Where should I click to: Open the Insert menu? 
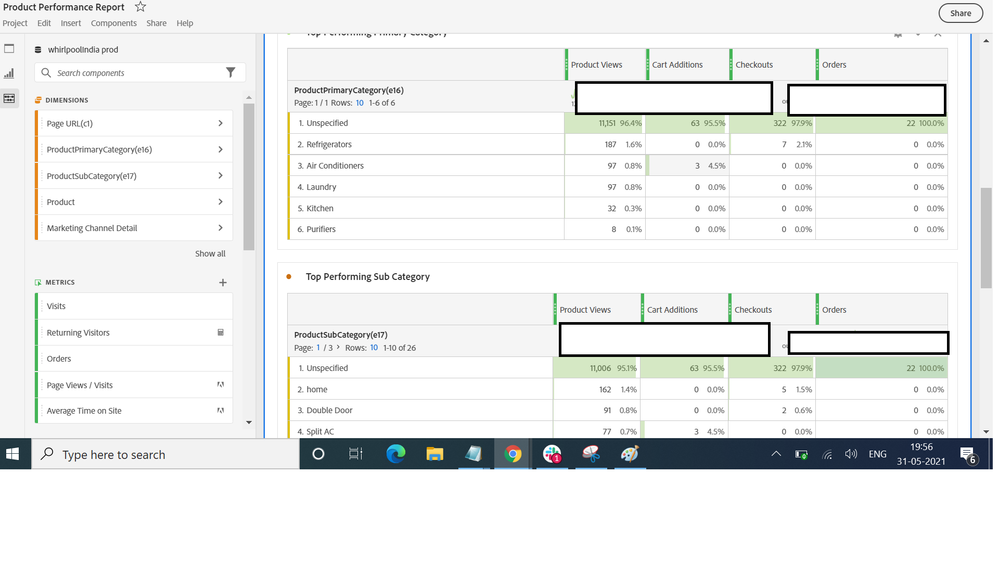point(71,23)
